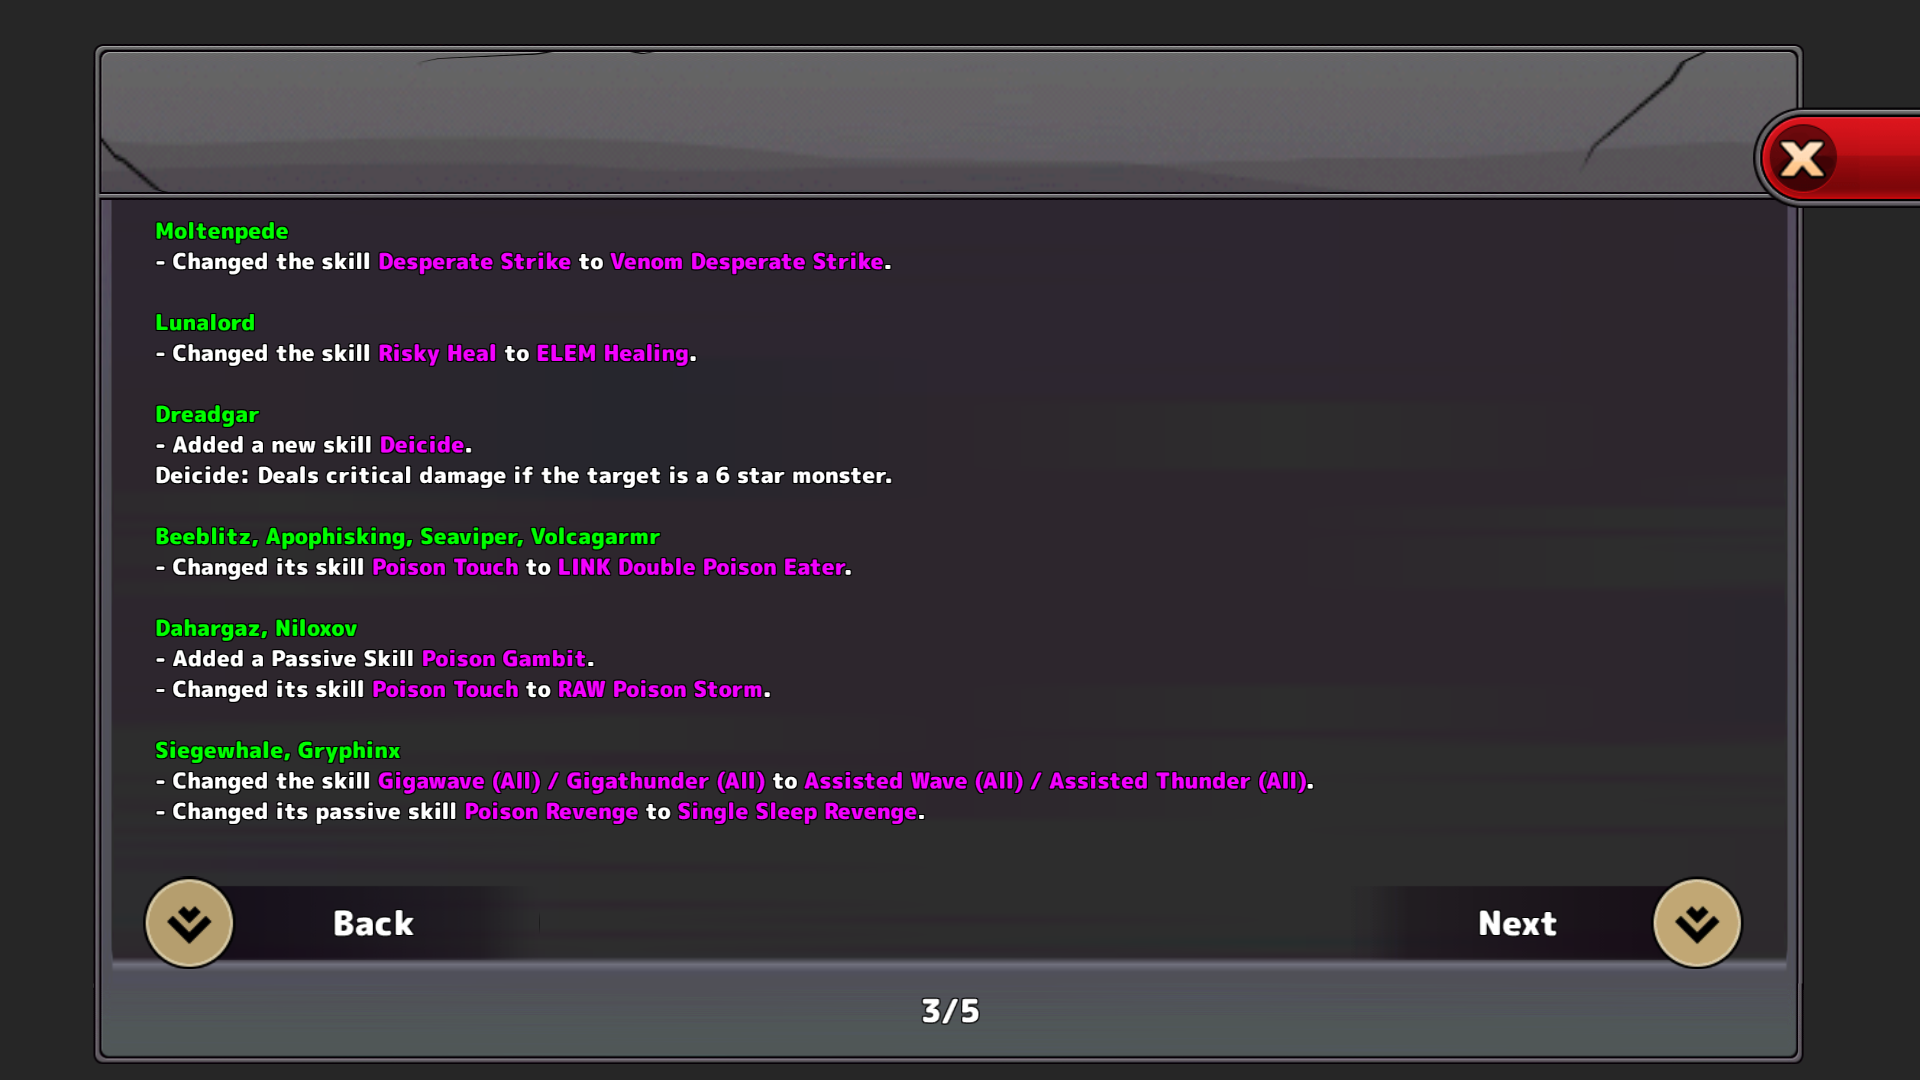Go to the Next page label

[x=1517, y=923]
